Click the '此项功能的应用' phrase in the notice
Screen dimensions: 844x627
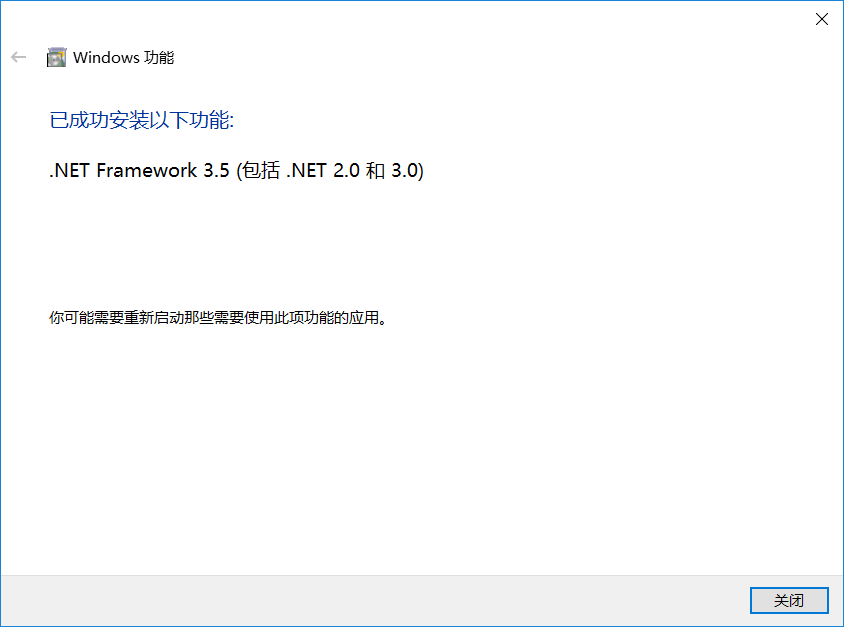point(327,318)
